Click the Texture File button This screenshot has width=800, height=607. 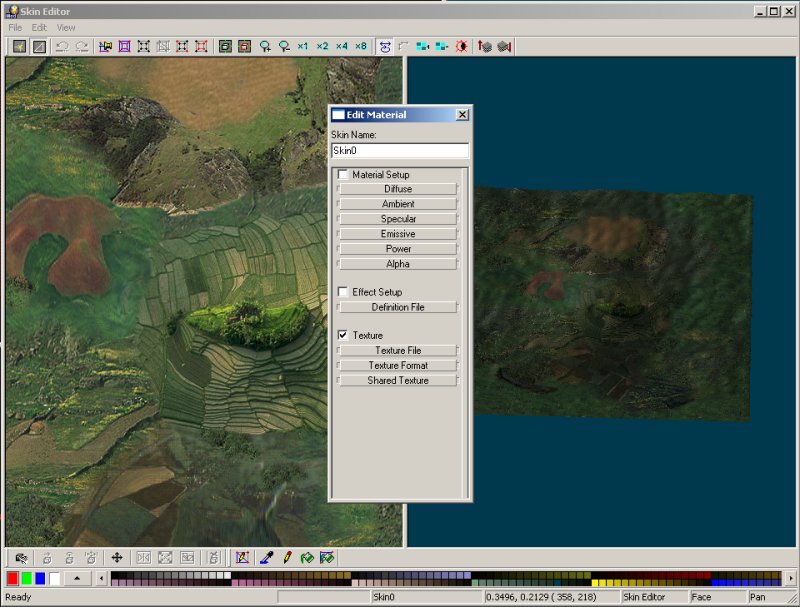point(398,351)
